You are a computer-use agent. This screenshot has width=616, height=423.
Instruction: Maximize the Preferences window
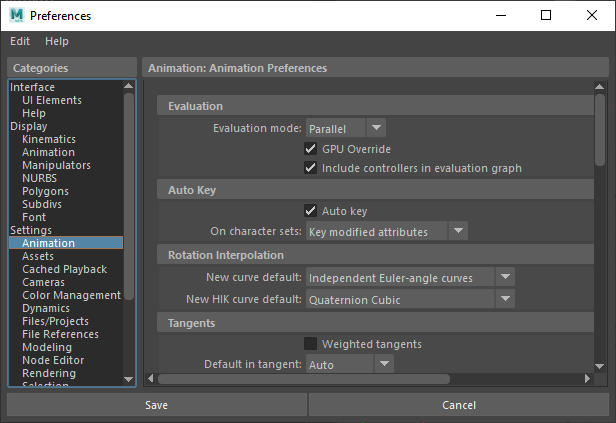[x=546, y=16]
